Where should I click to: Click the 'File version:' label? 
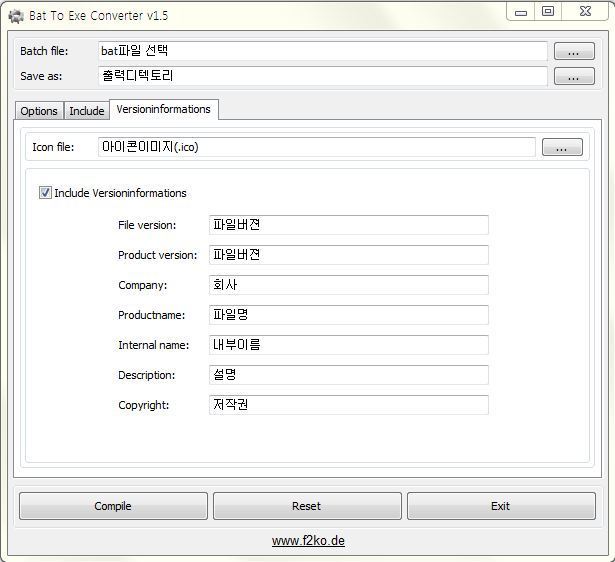147,225
